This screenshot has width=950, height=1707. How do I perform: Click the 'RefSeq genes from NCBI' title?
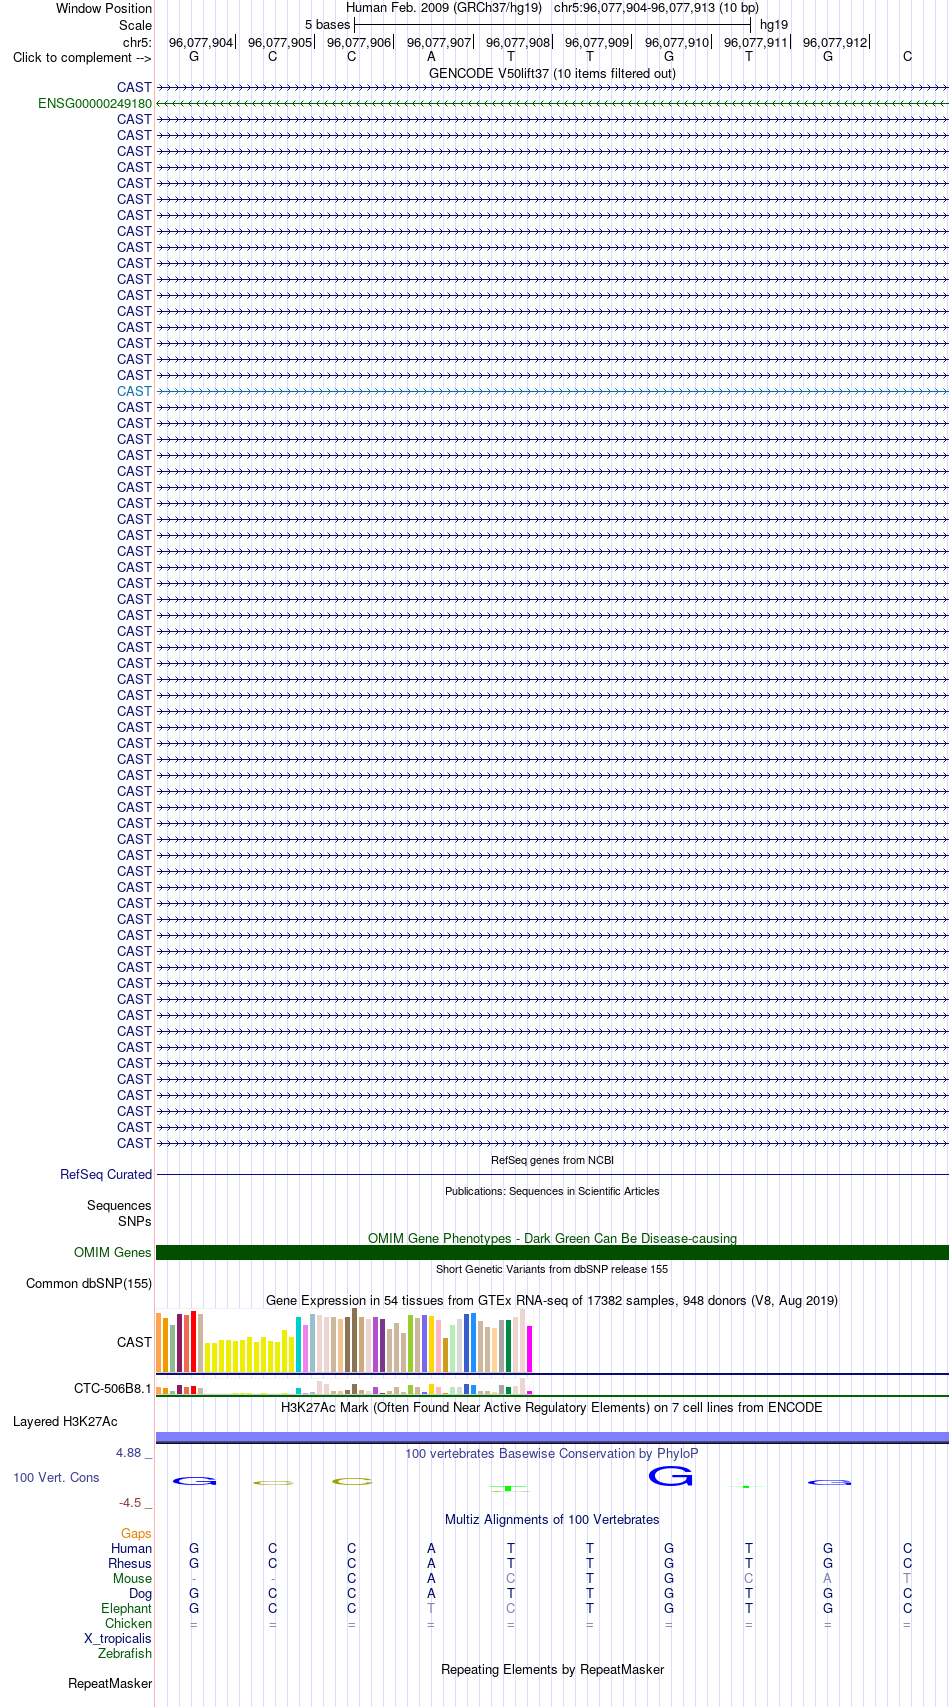(552, 1160)
